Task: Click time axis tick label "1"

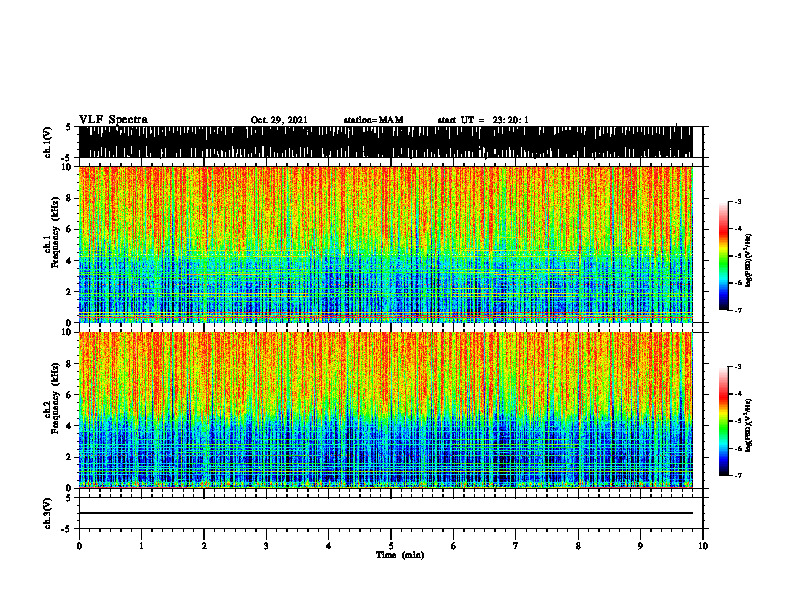Action: tap(141, 546)
